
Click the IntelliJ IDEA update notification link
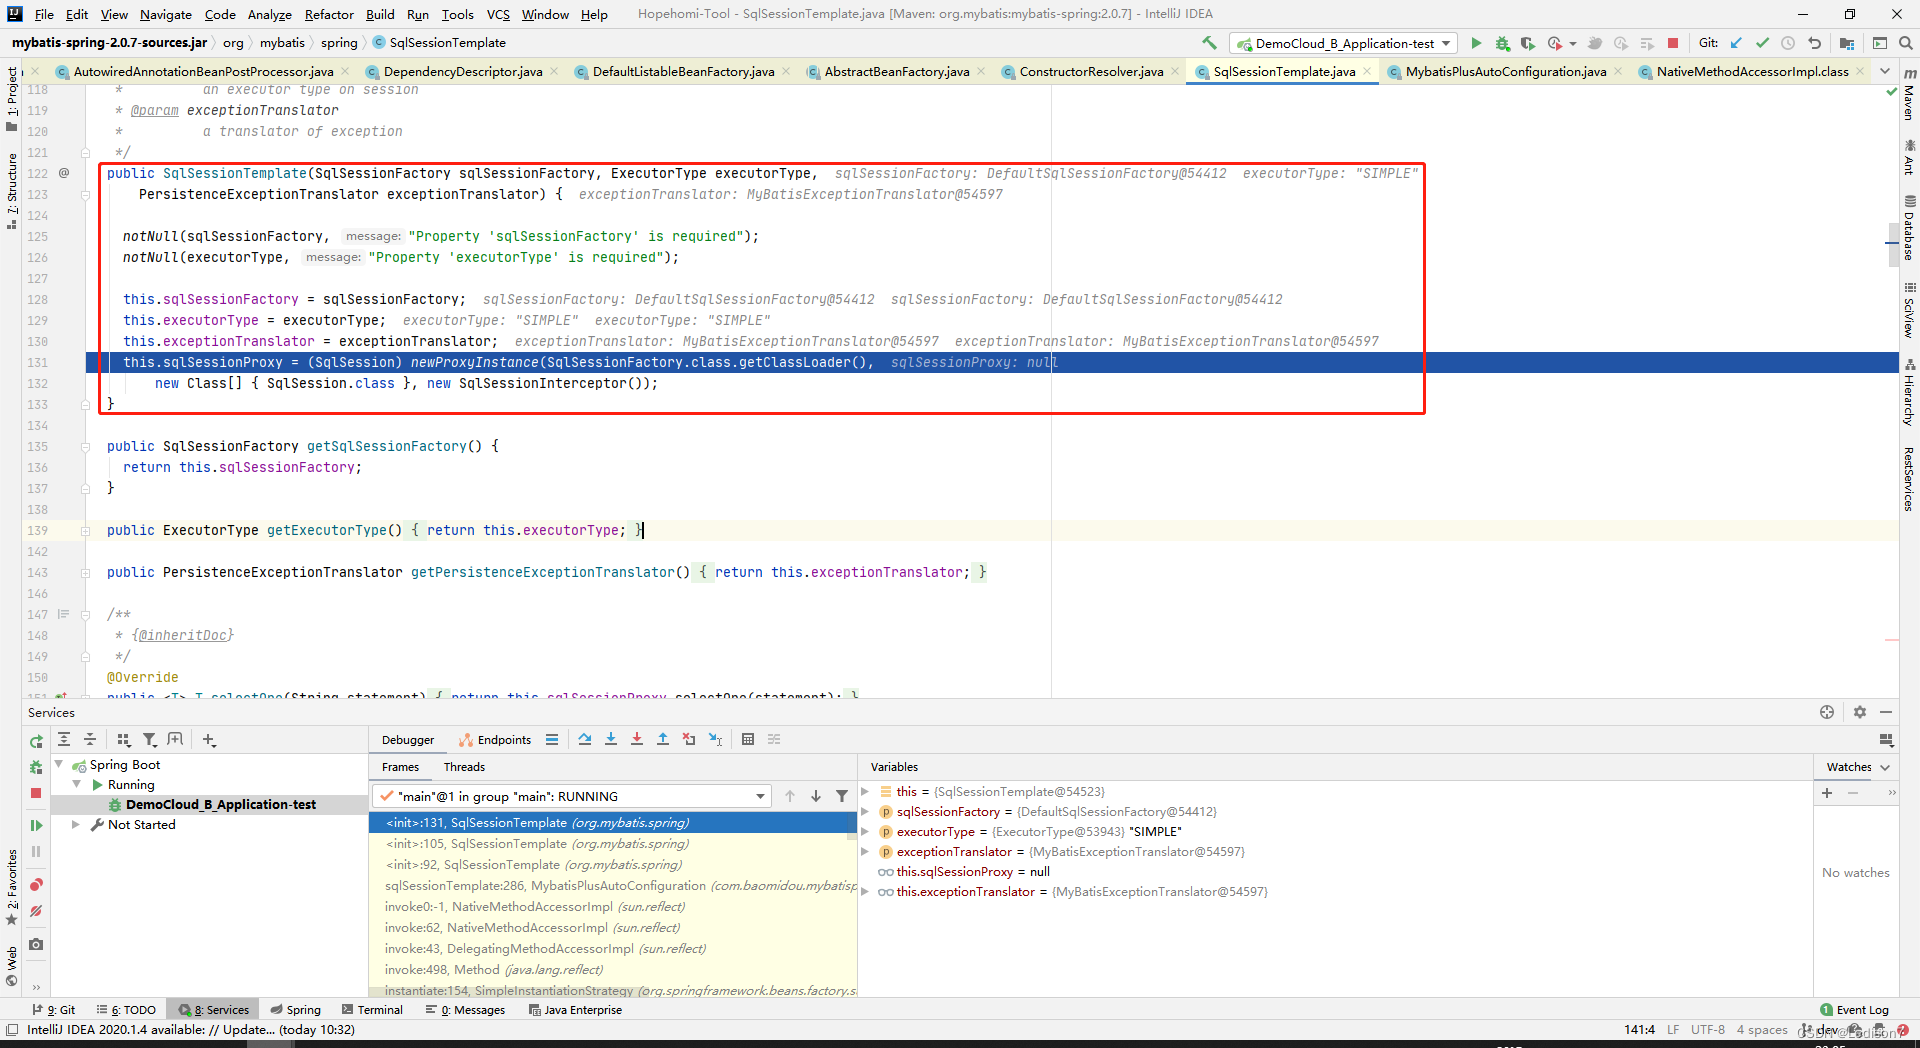point(191,1029)
